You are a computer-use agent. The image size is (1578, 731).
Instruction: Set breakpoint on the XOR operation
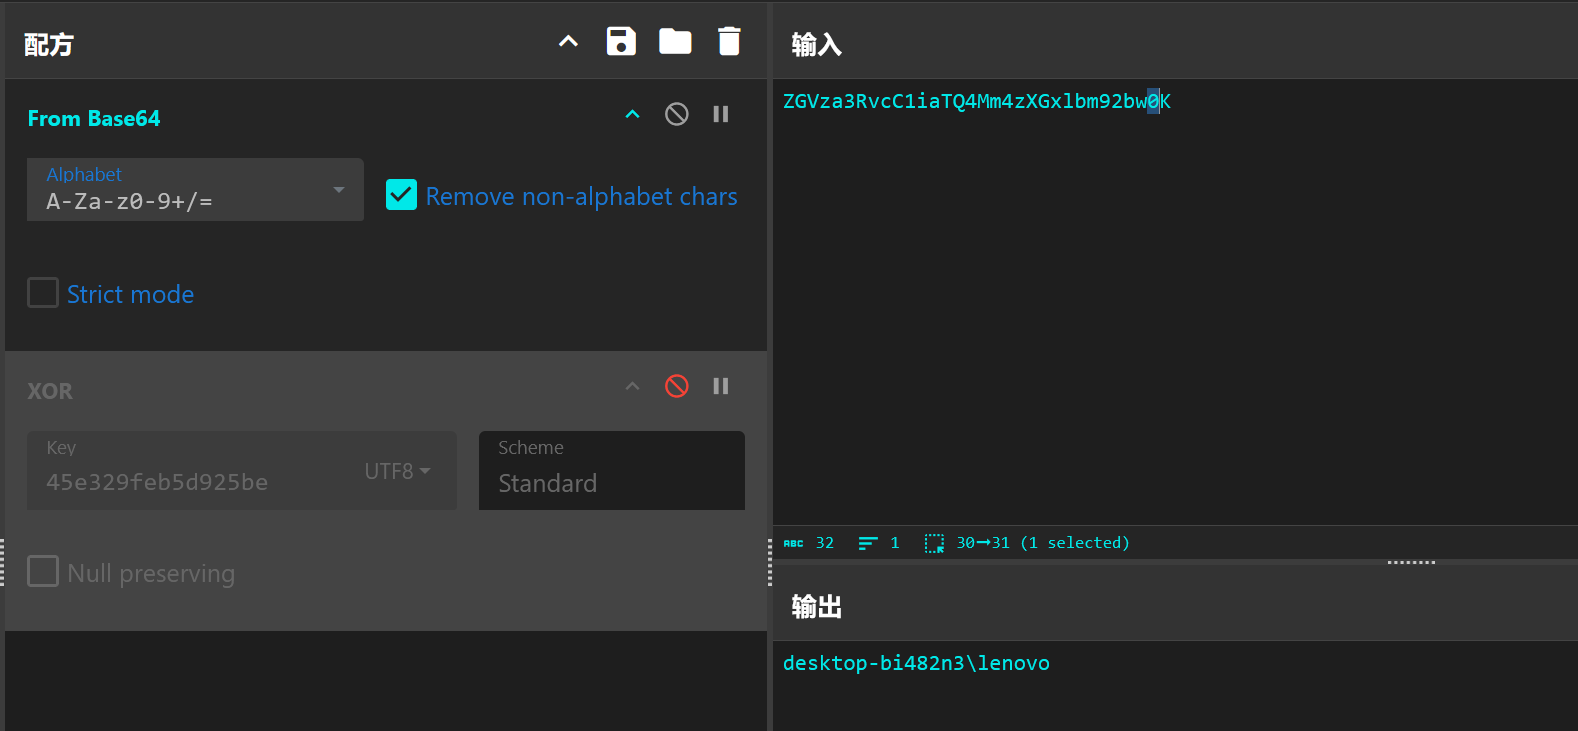(x=720, y=386)
